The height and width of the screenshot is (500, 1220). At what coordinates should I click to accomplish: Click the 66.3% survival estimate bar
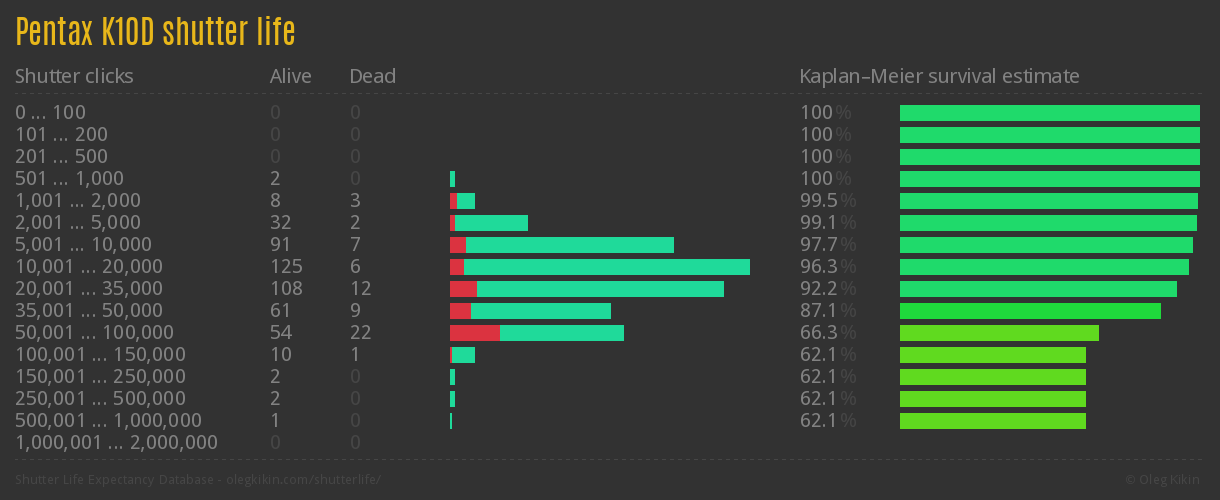pos(999,333)
